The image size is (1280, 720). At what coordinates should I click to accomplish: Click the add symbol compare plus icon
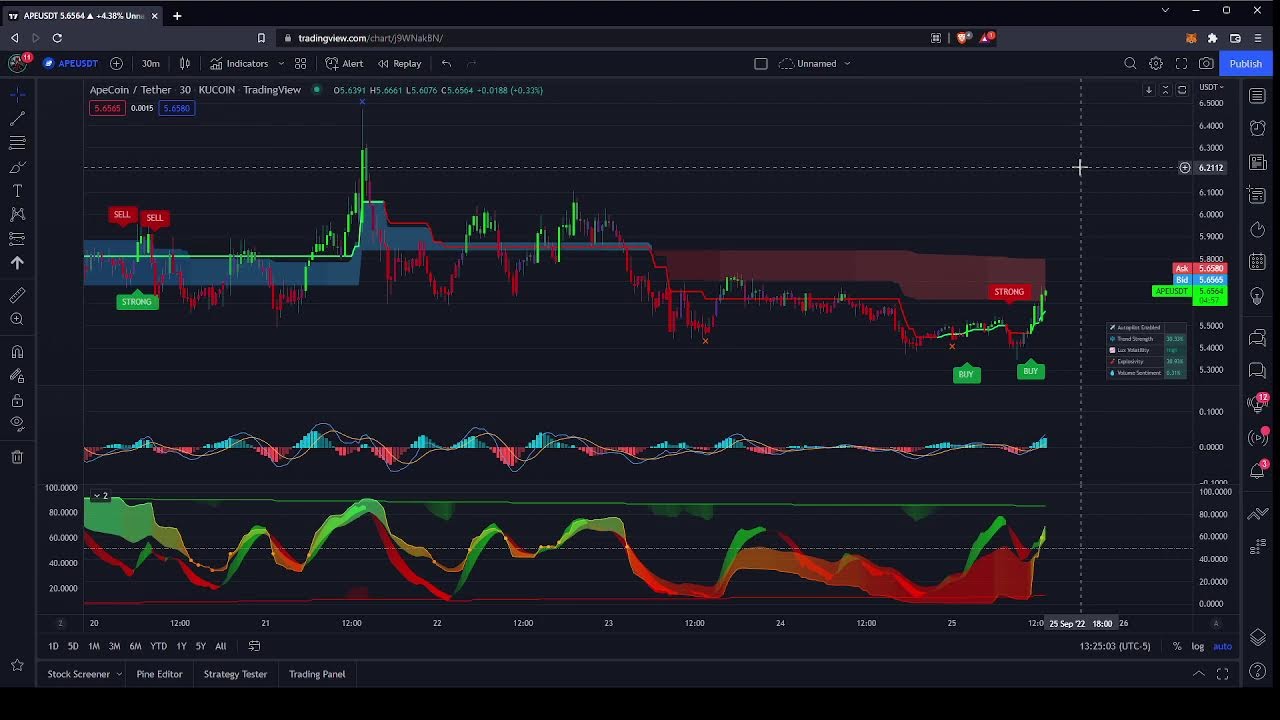pyautogui.click(x=116, y=63)
